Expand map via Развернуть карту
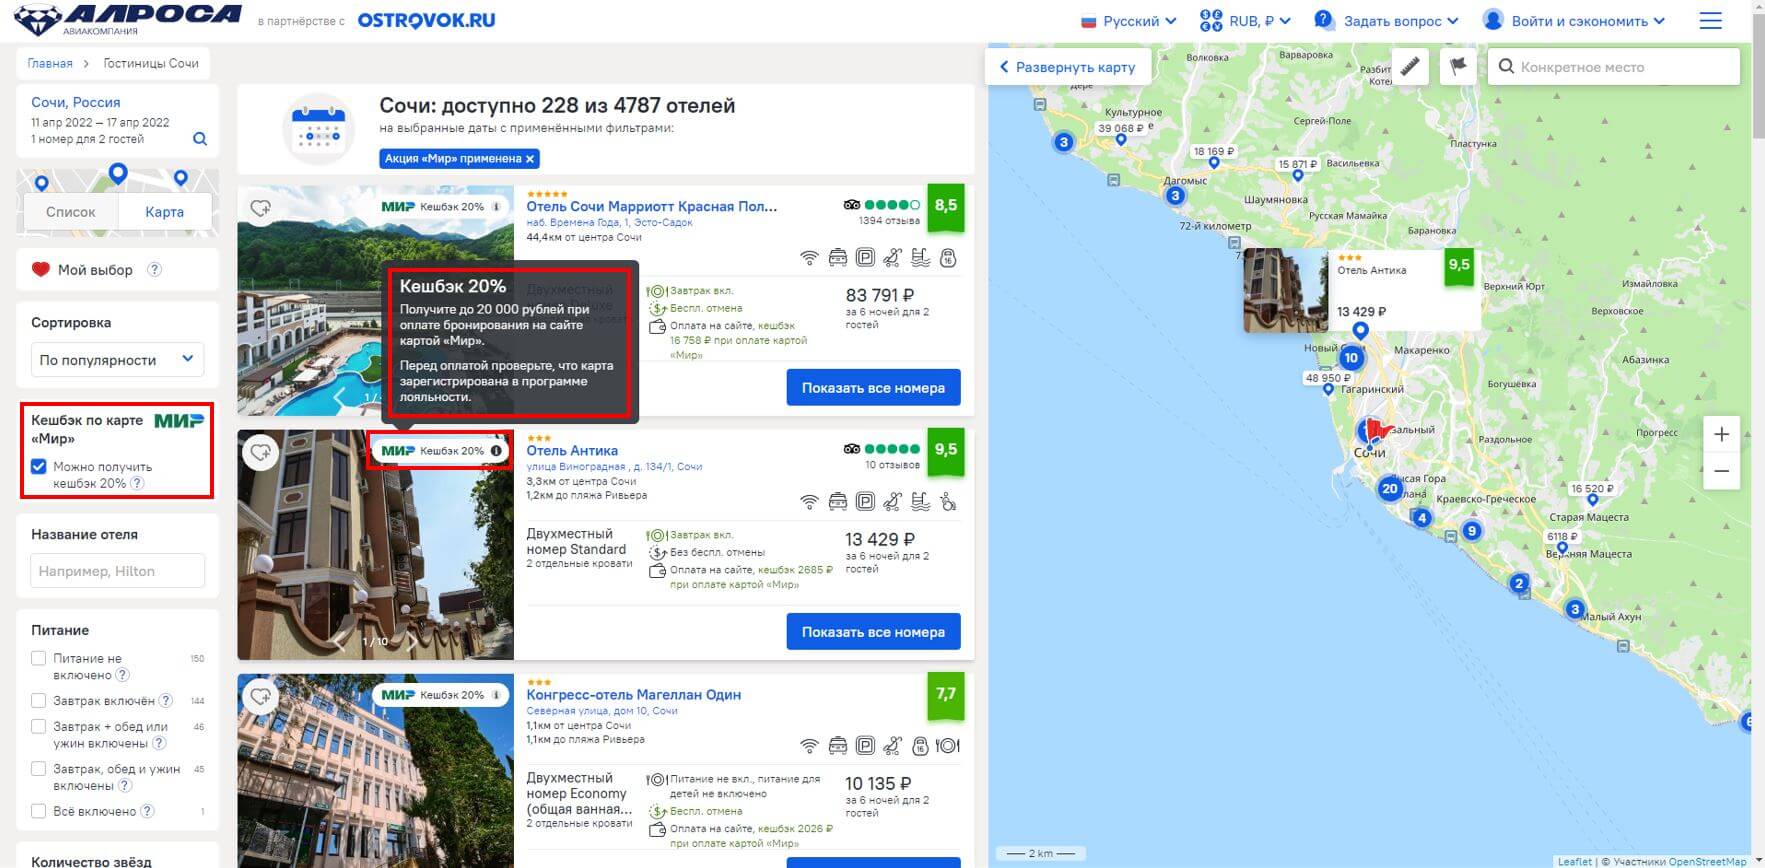The height and width of the screenshot is (868, 1765). pos(1067,67)
